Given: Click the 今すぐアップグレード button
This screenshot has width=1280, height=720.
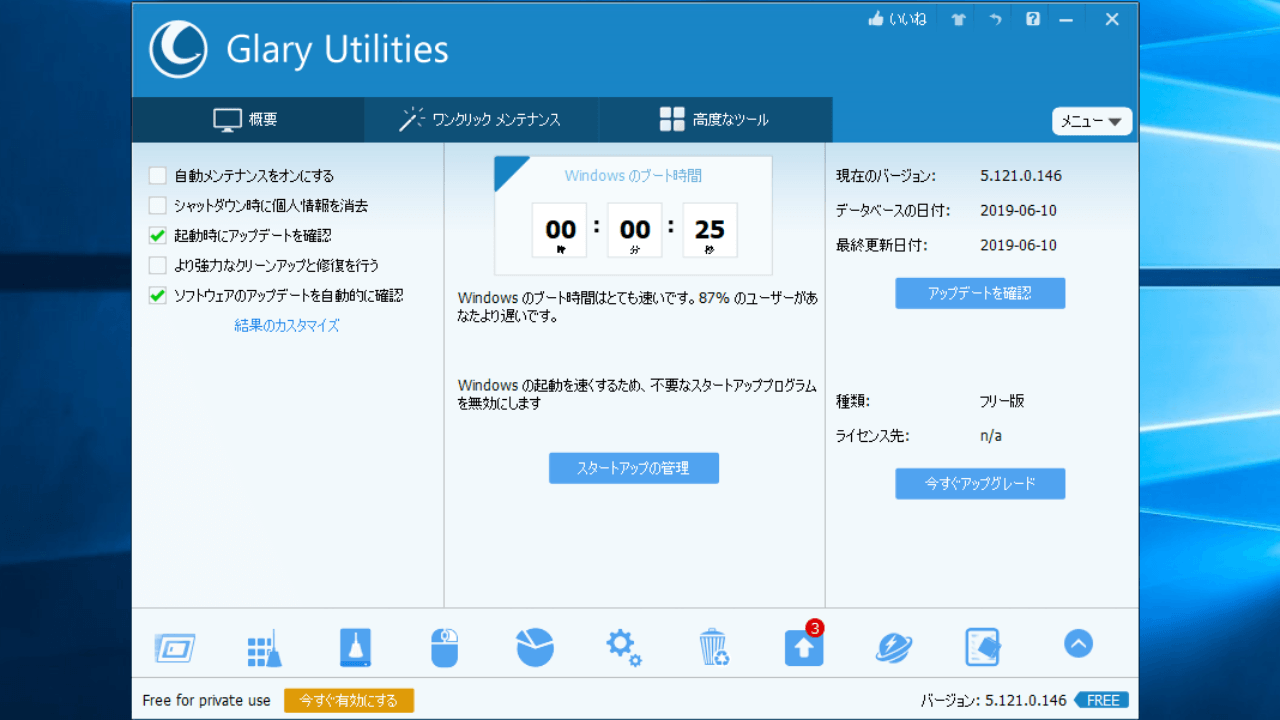Looking at the screenshot, I should (x=980, y=483).
